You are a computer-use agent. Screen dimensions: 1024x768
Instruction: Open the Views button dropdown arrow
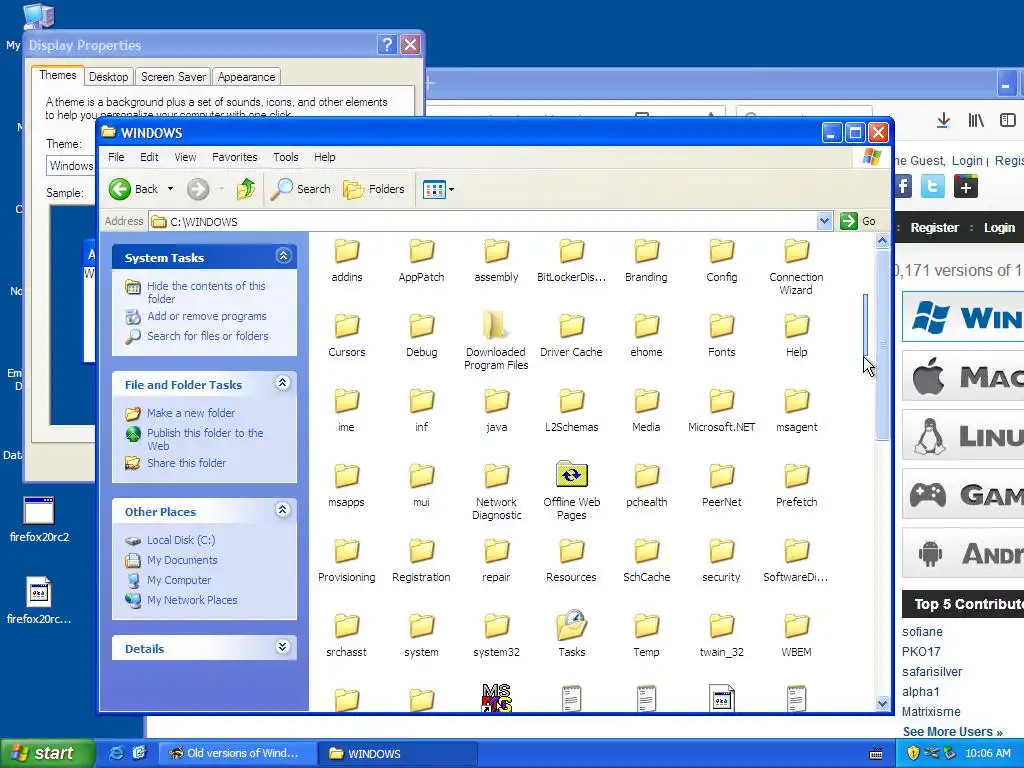click(x=451, y=190)
